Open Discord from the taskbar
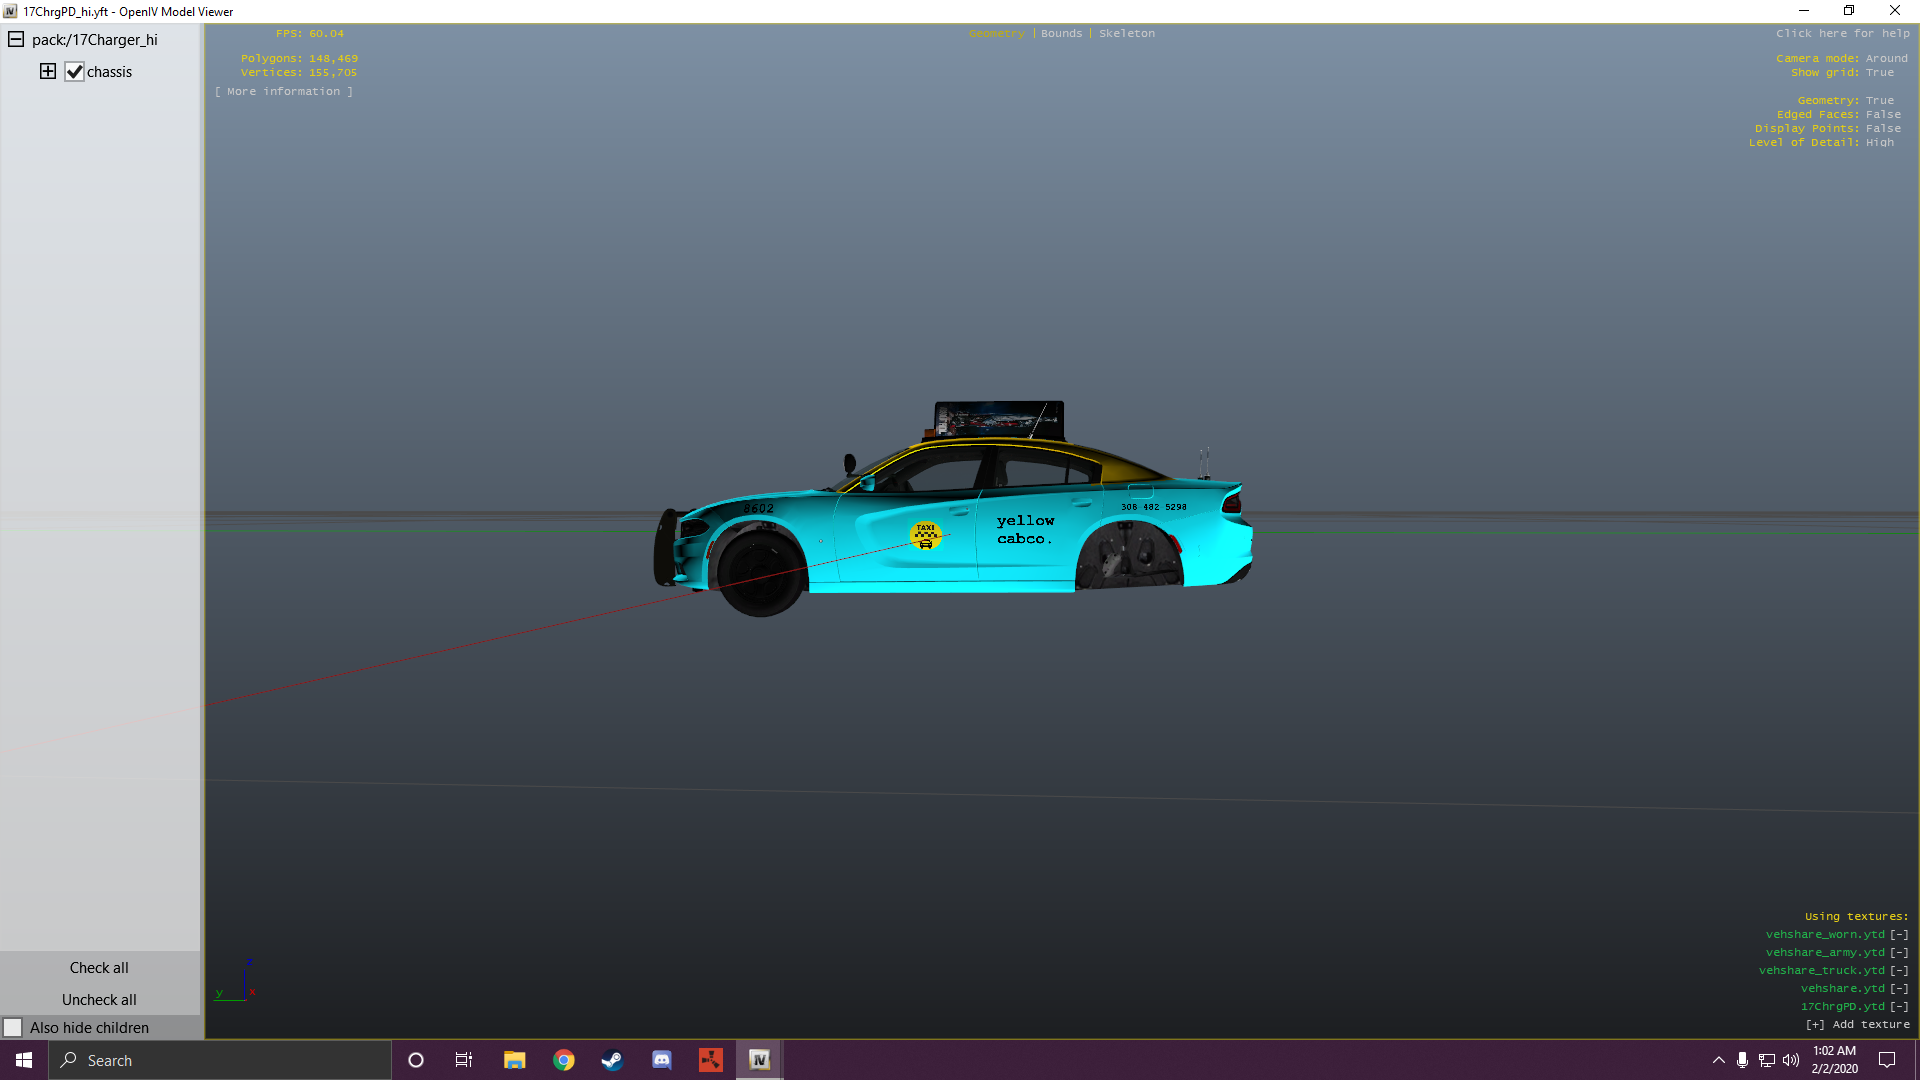The height and width of the screenshot is (1080, 1920). pyautogui.click(x=661, y=1060)
